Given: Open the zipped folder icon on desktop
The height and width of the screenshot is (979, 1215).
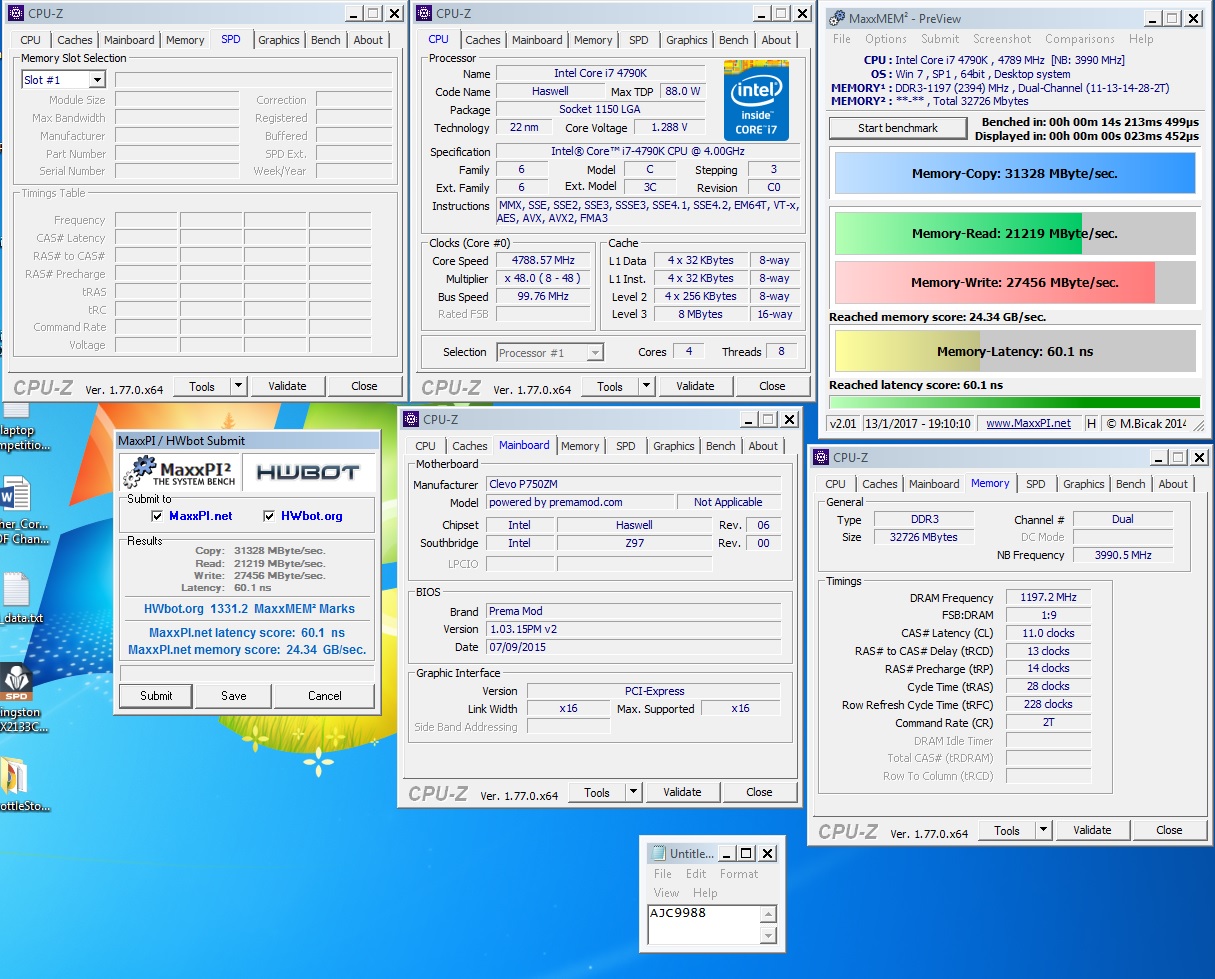Looking at the screenshot, I should coord(15,777).
